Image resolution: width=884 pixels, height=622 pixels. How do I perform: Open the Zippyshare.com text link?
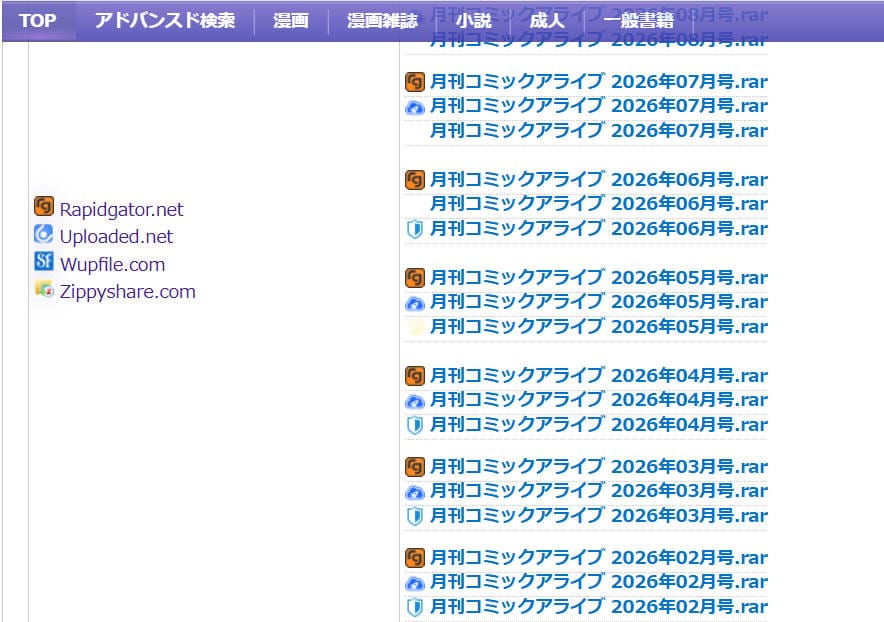128,292
